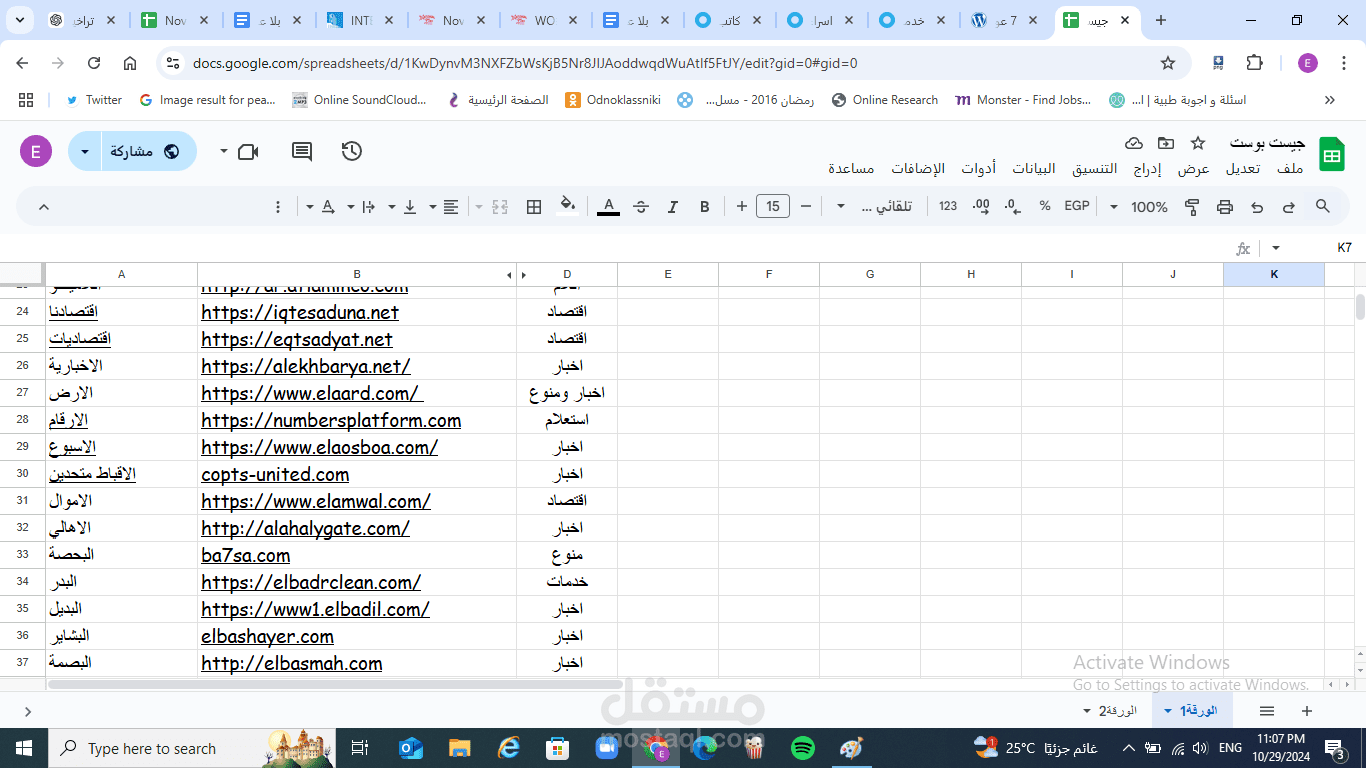Open the three-dot more toolbar options
This screenshot has width=1366, height=768.
278,207
